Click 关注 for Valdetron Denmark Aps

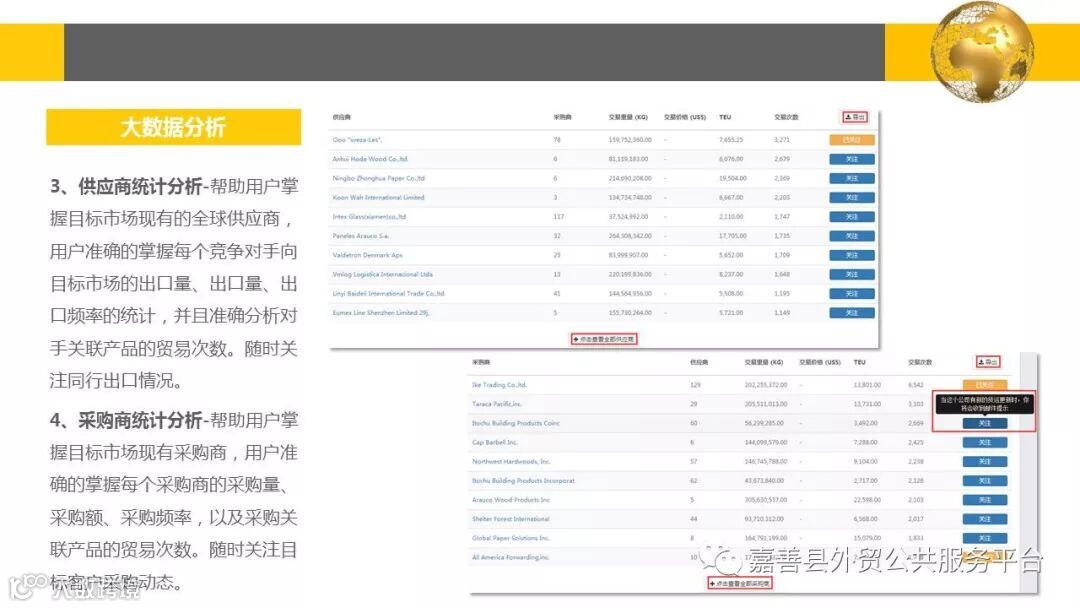click(852, 255)
